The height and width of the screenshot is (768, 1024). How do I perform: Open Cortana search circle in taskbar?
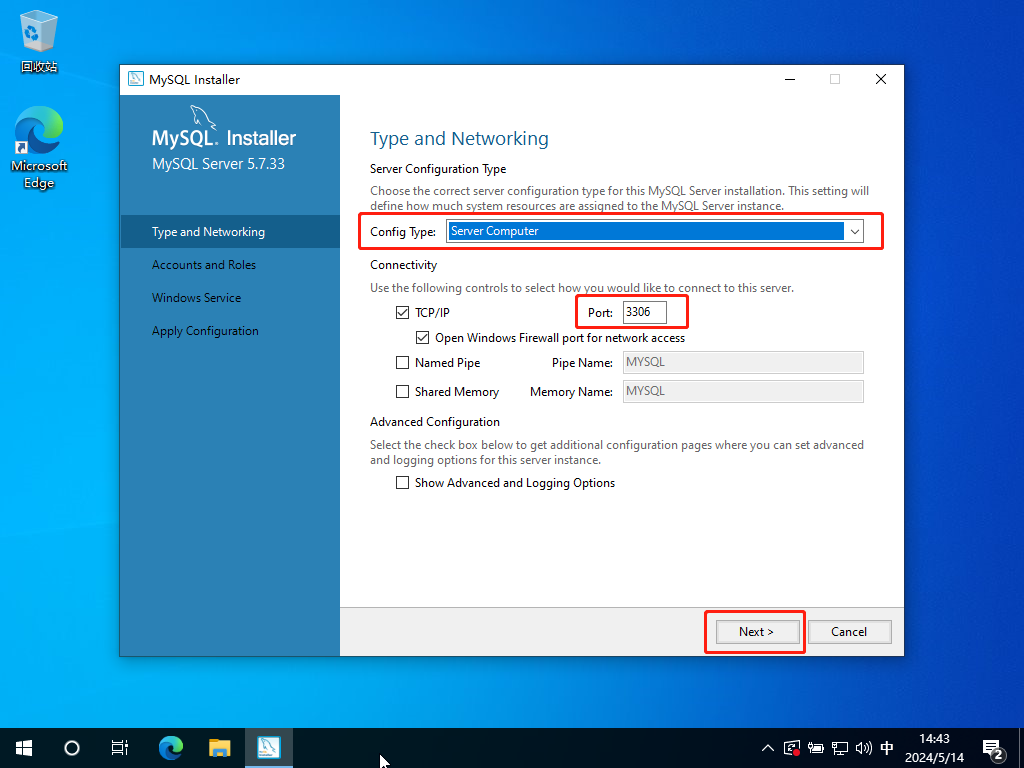(x=72, y=747)
